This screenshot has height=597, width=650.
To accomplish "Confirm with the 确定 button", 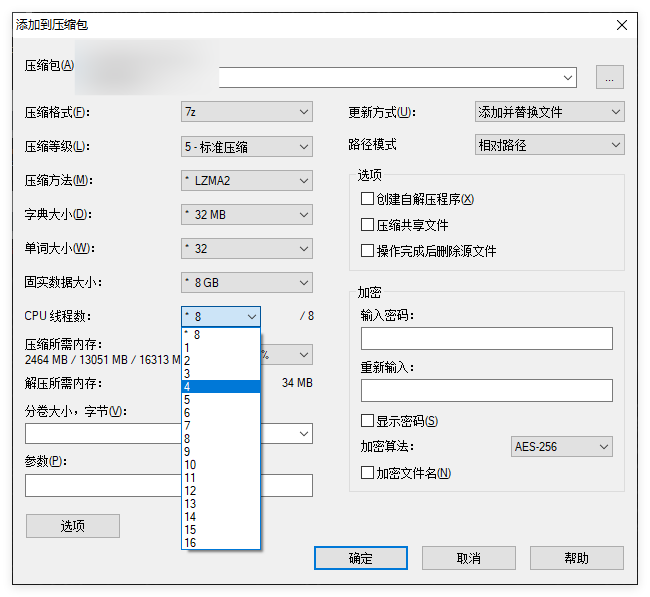I will click(x=361, y=558).
